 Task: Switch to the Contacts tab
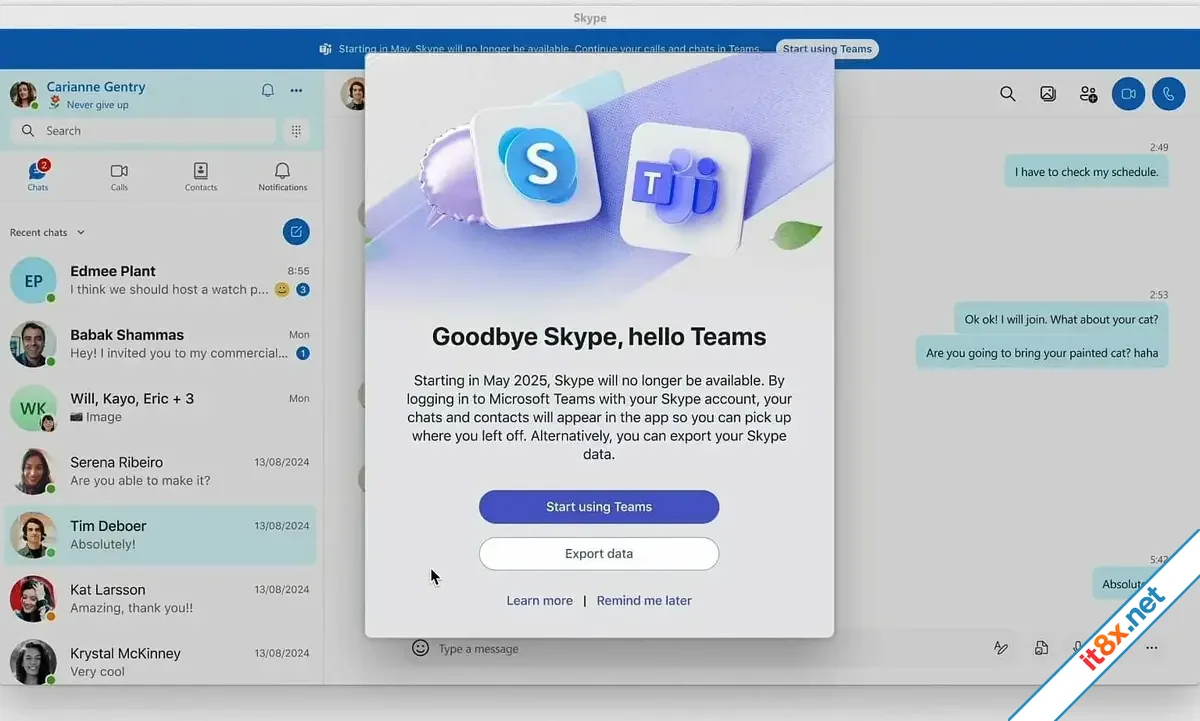[201, 176]
